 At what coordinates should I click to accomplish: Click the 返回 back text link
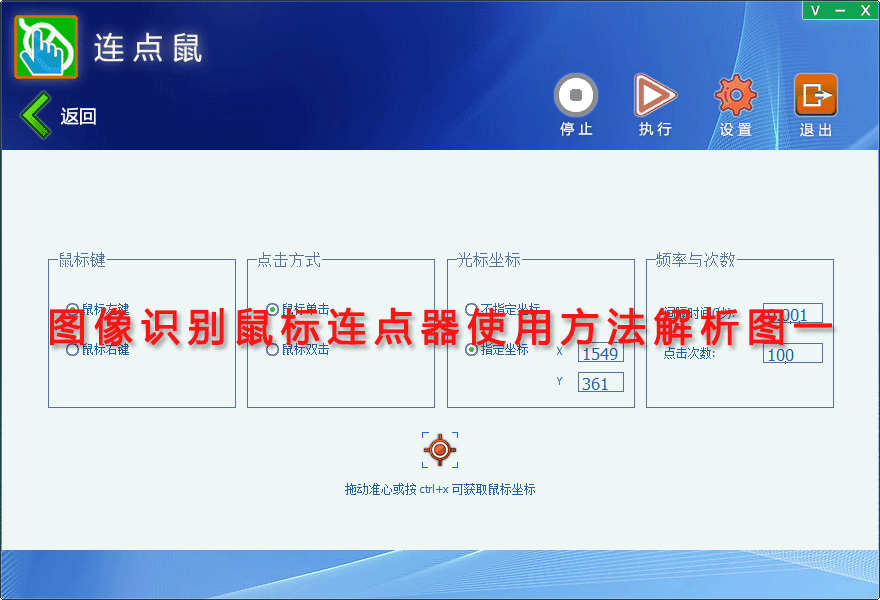point(79,116)
